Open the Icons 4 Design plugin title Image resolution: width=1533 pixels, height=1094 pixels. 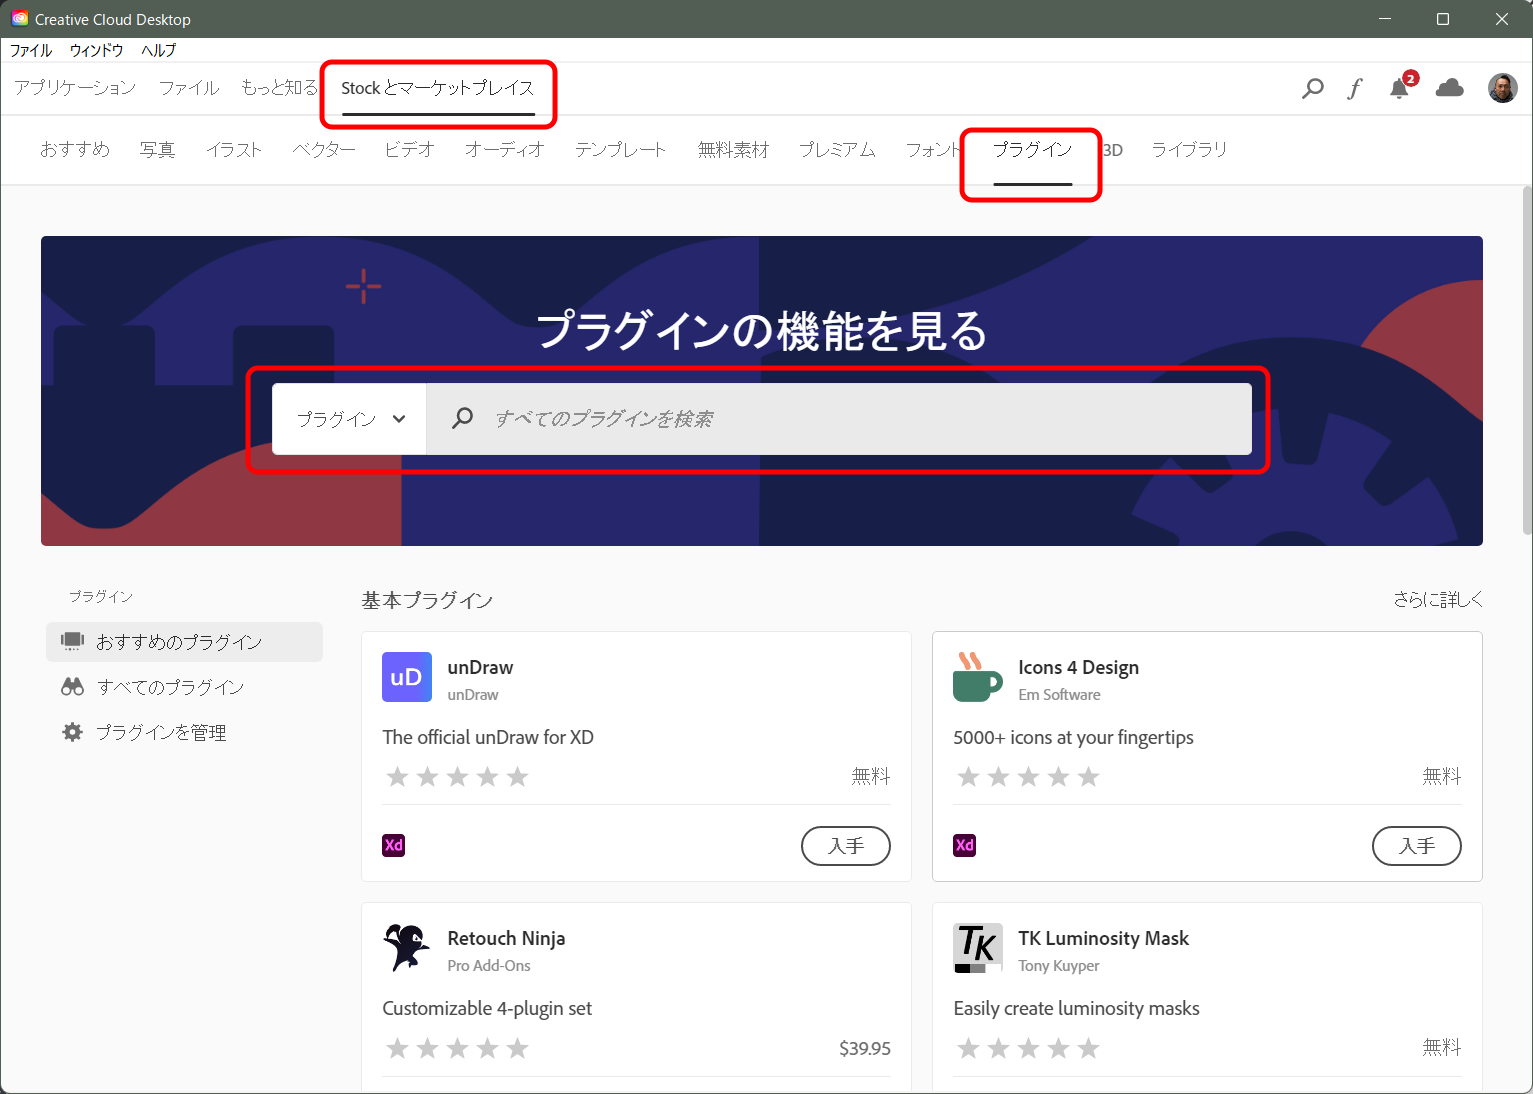point(1078,667)
